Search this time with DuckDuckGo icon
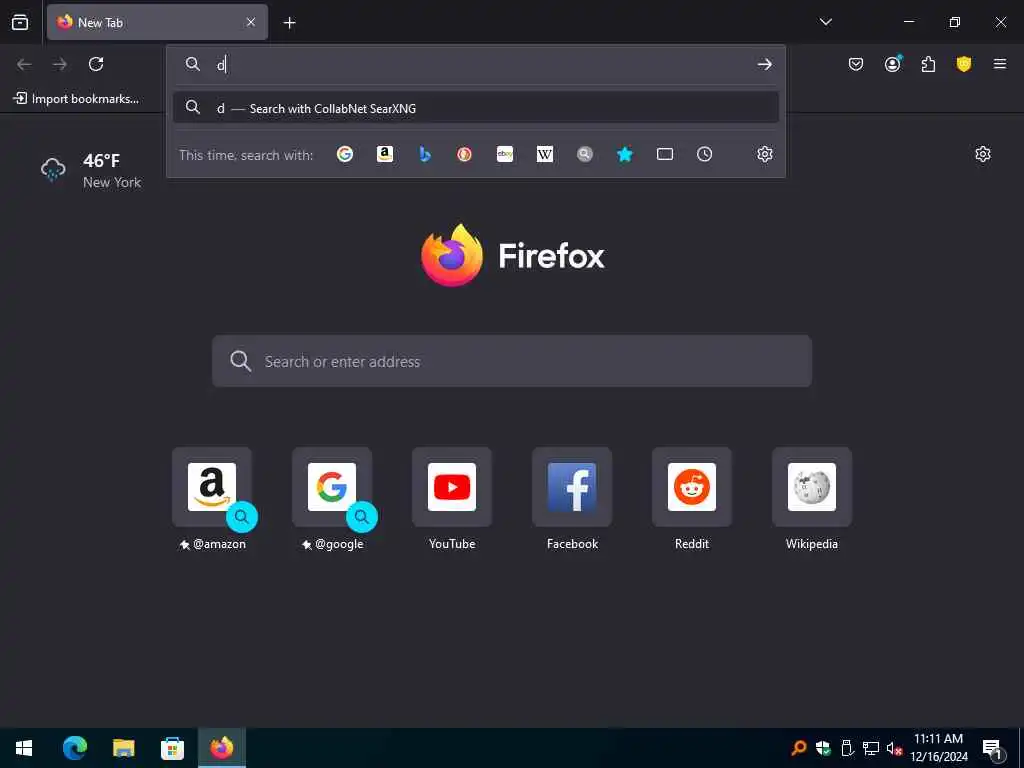 point(464,154)
